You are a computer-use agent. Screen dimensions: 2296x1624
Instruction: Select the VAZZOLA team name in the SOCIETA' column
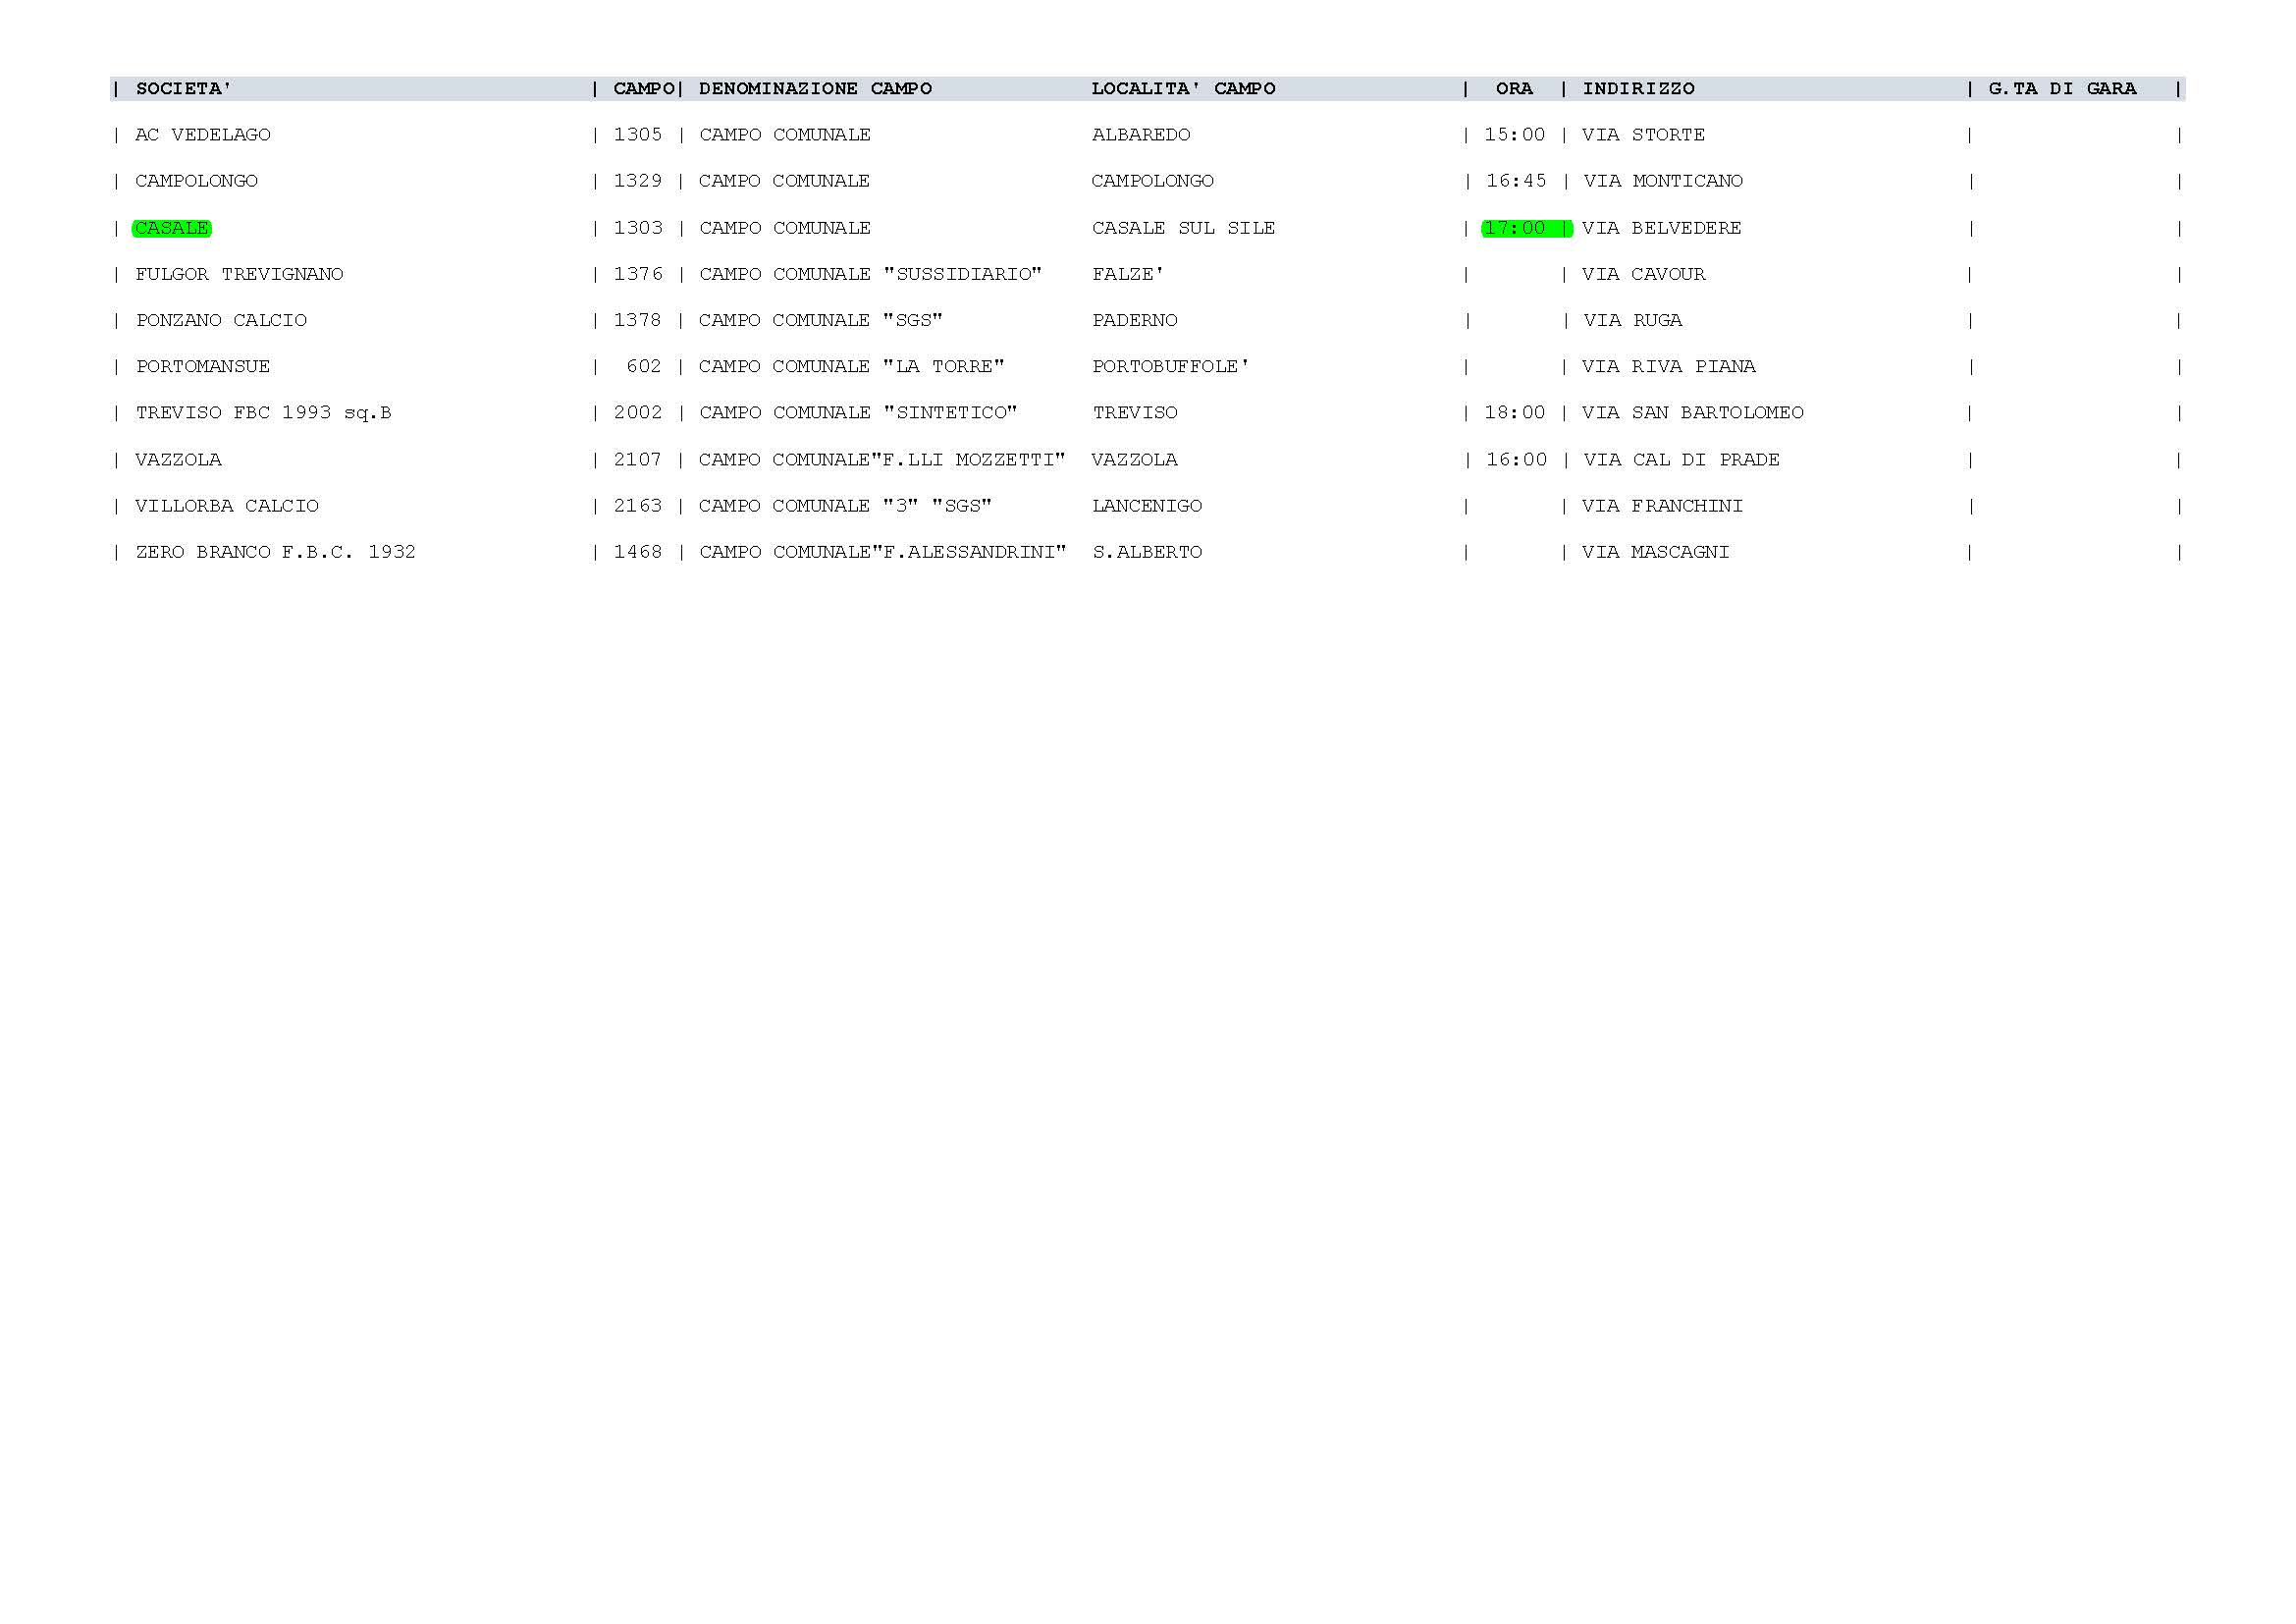click(x=178, y=460)
